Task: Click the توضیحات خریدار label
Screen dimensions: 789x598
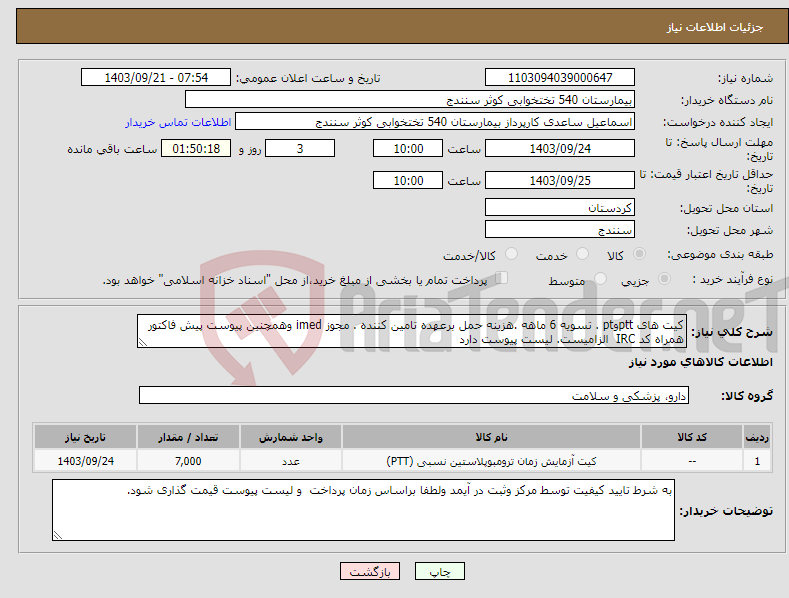Action: tap(726, 511)
